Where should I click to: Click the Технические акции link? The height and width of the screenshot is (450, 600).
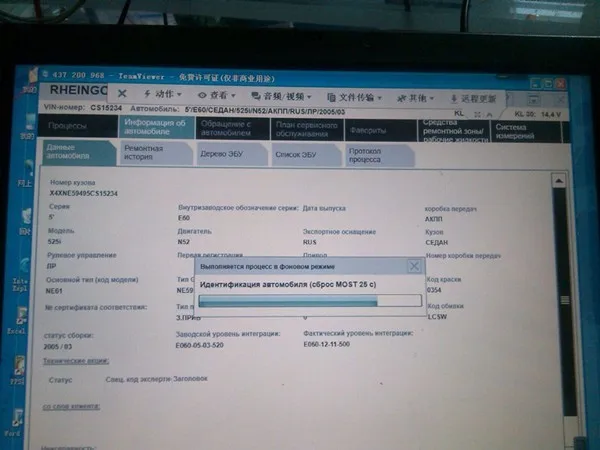coord(76,360)
